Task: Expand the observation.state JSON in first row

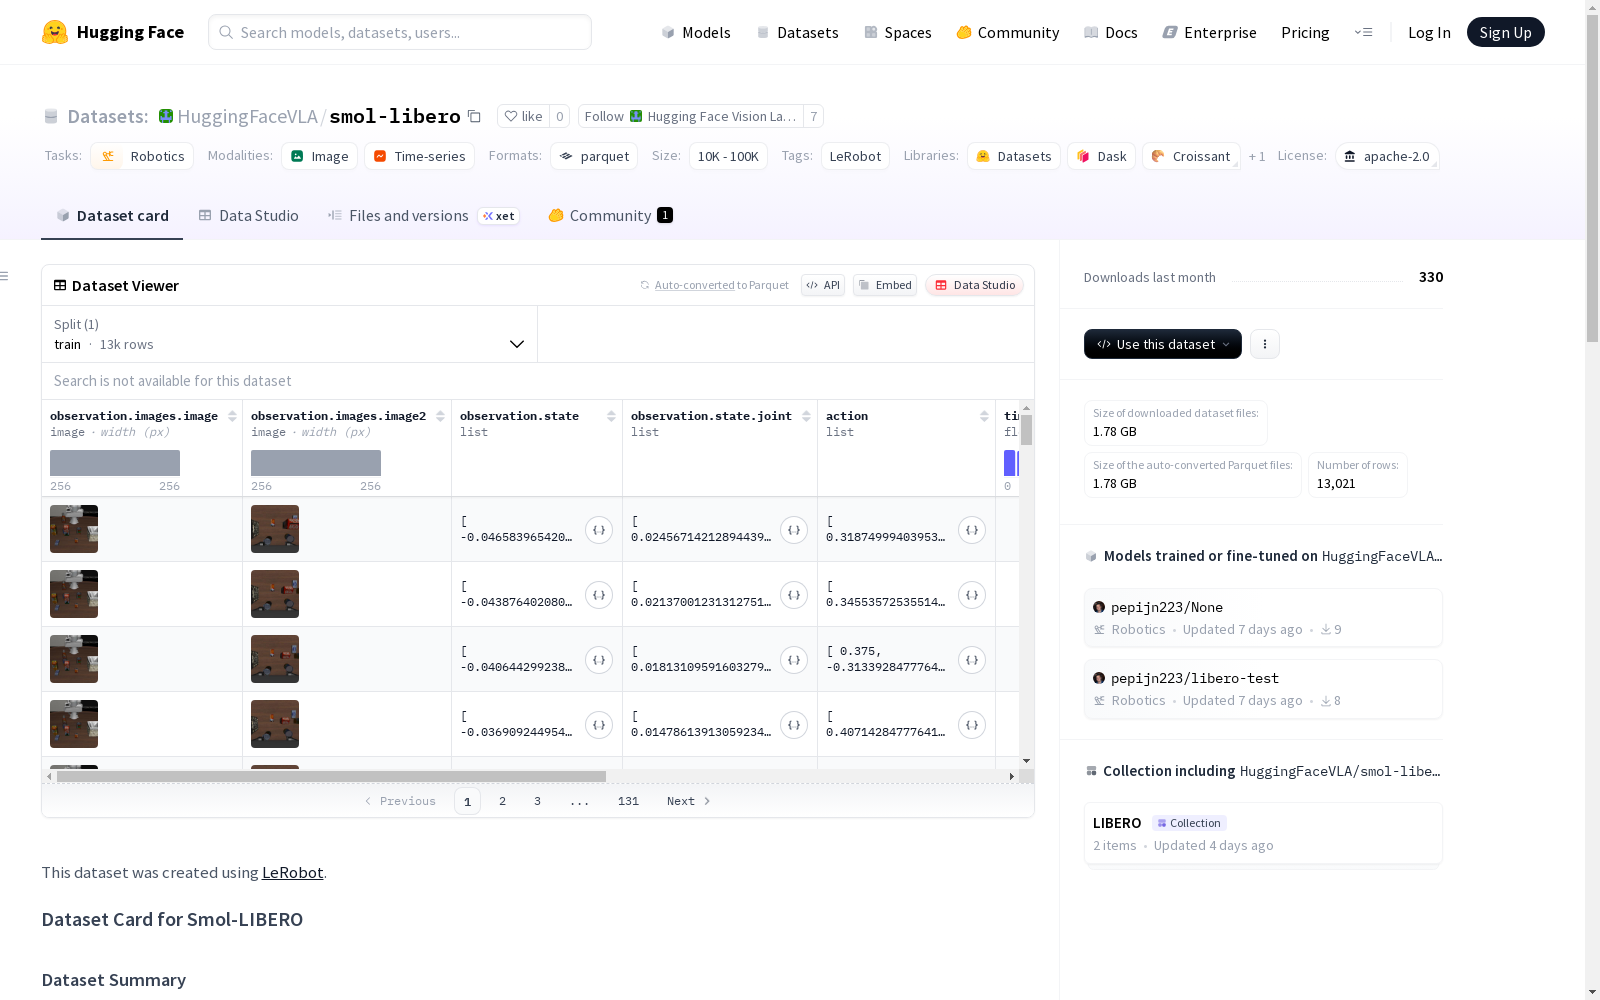Action: (x=599, y=530)
